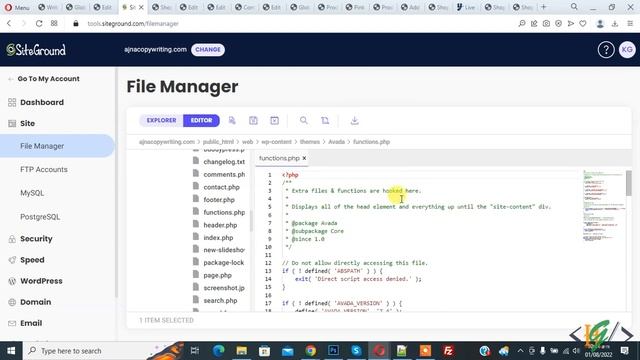Screen dimensions: 640x360
Task: Click the Opera tab search magnifier
Action: point(574,7)
